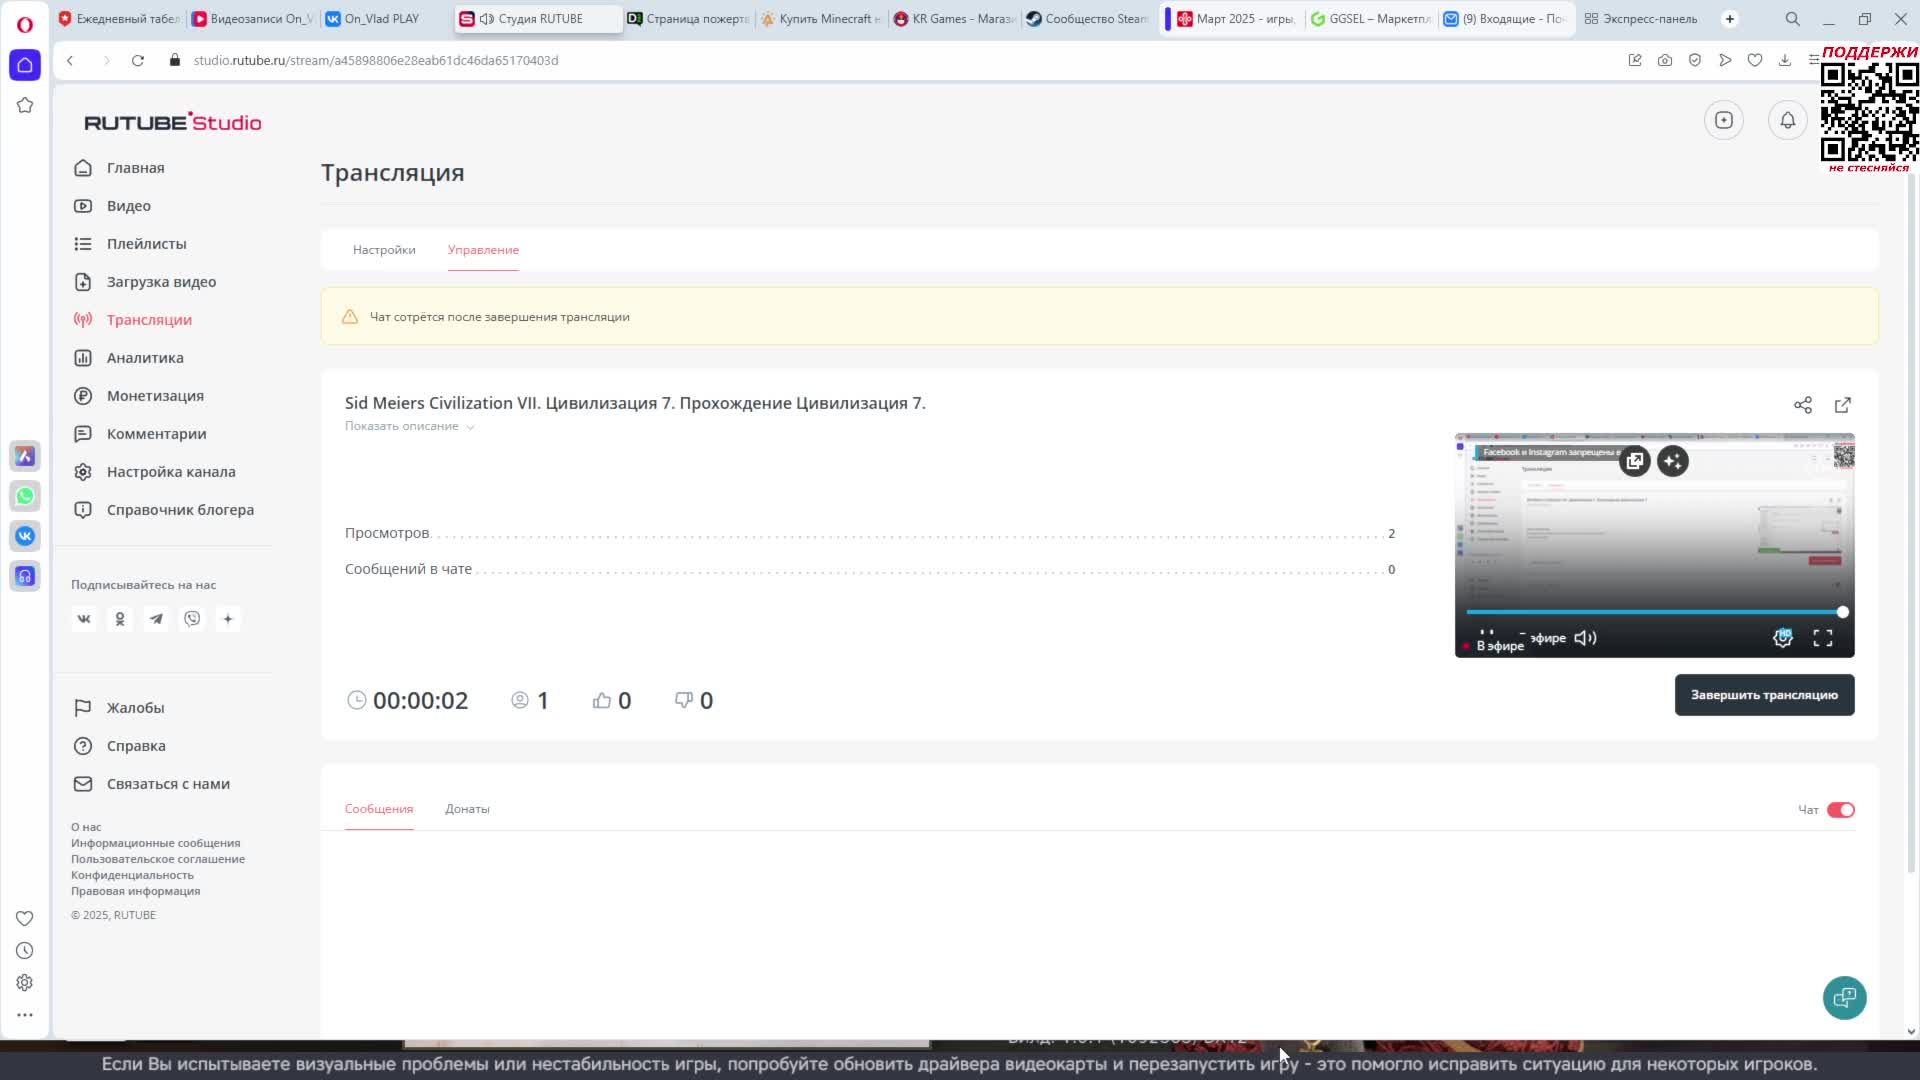Open Odnoklassniki social link icon
This screenshot has width=1920, height=1080.
click(120, 619)
